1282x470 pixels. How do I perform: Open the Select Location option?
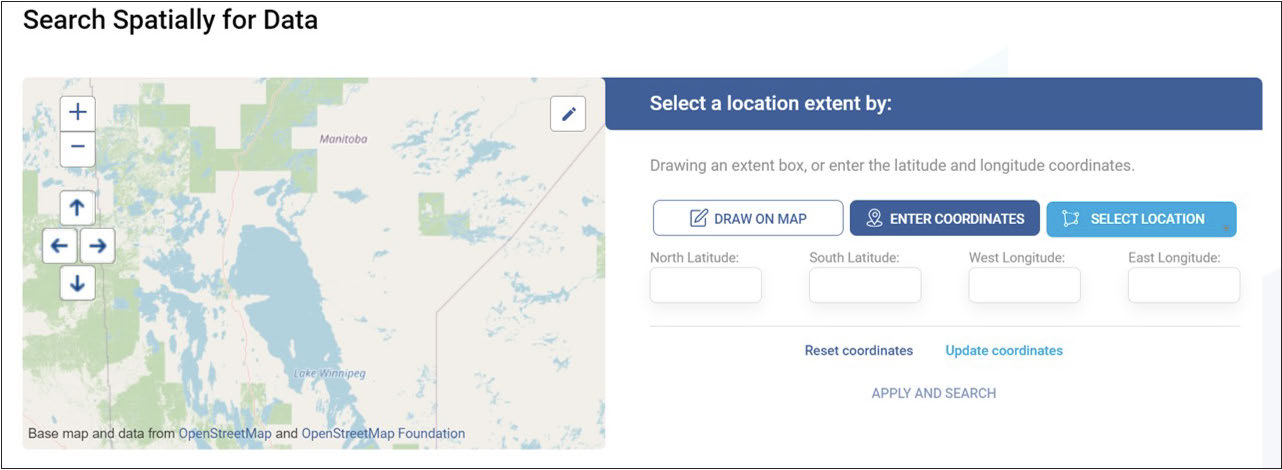click(x=1140, y=219)
